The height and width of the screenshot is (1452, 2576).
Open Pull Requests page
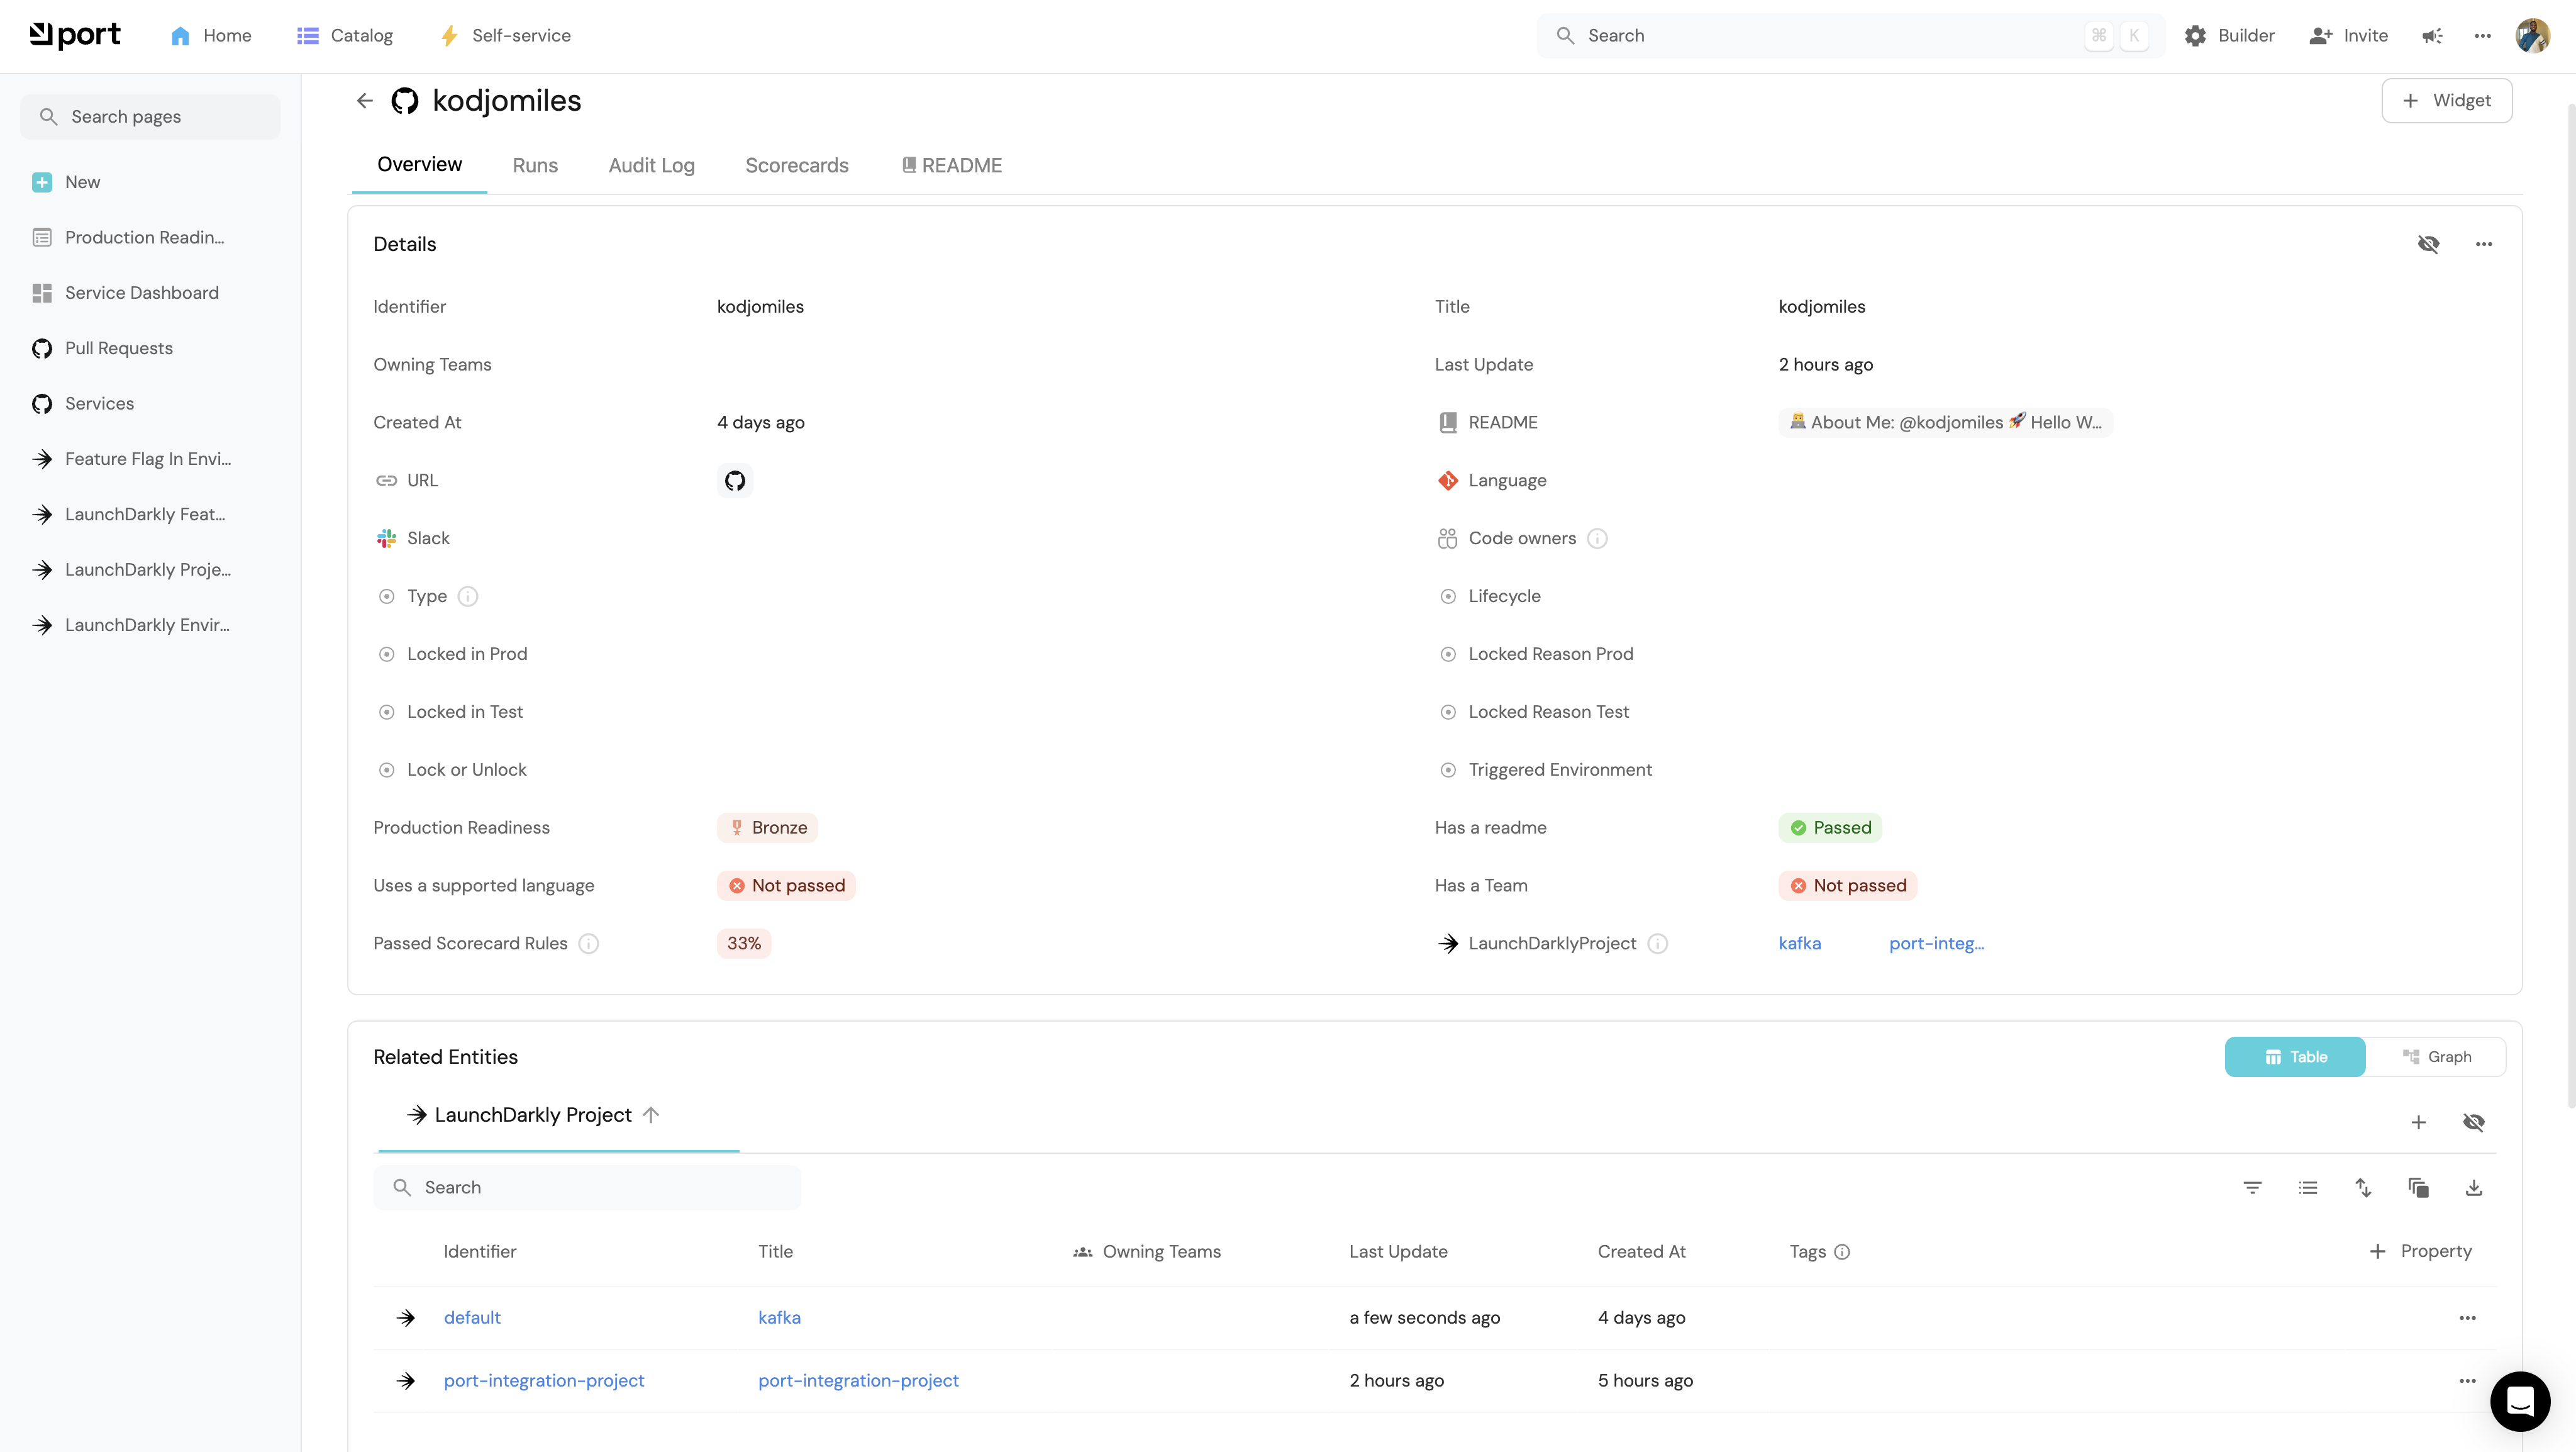coord(102,349)
